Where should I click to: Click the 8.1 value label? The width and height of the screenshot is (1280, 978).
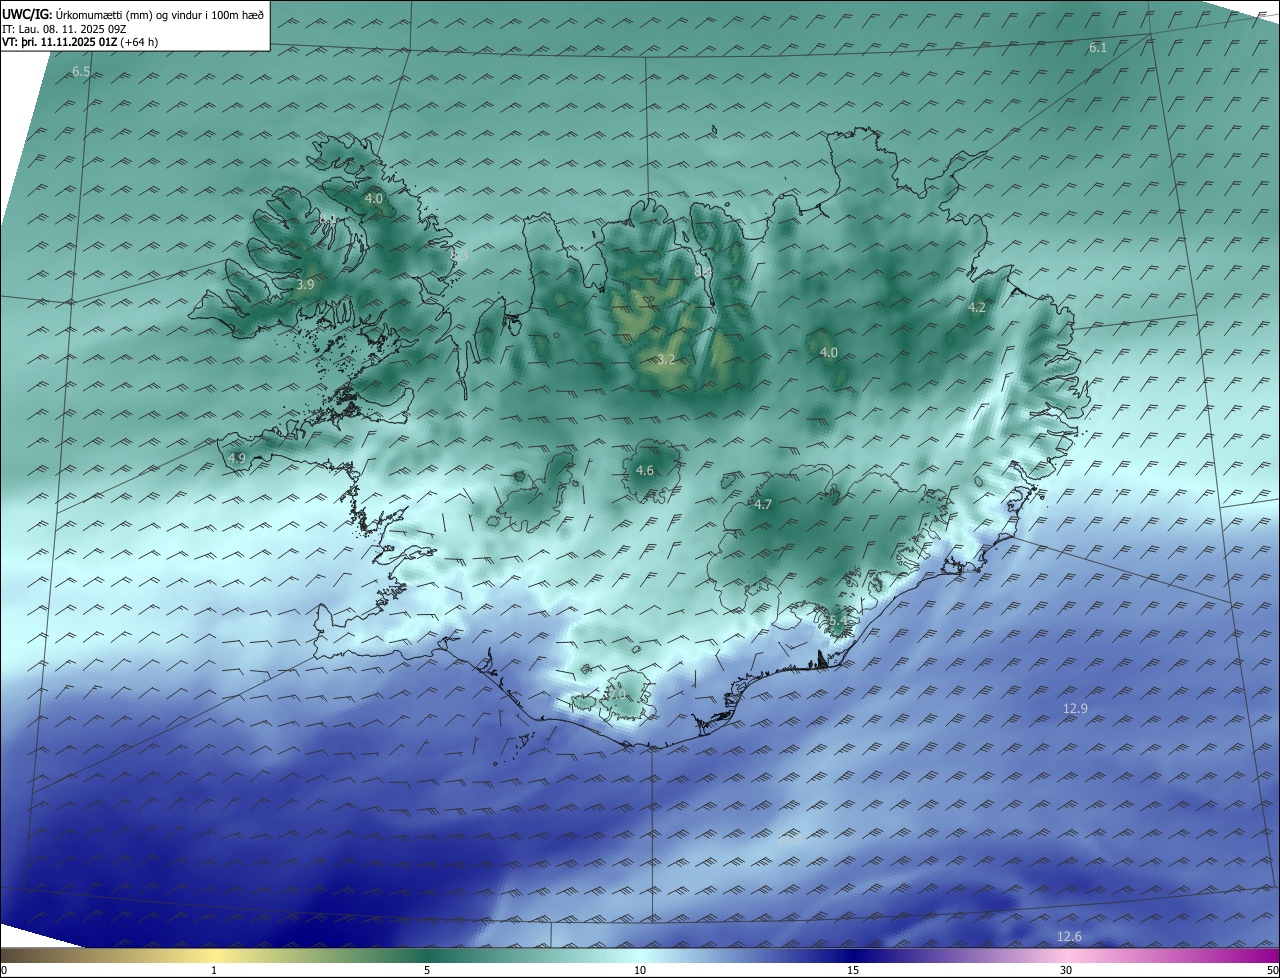[327, 218]
